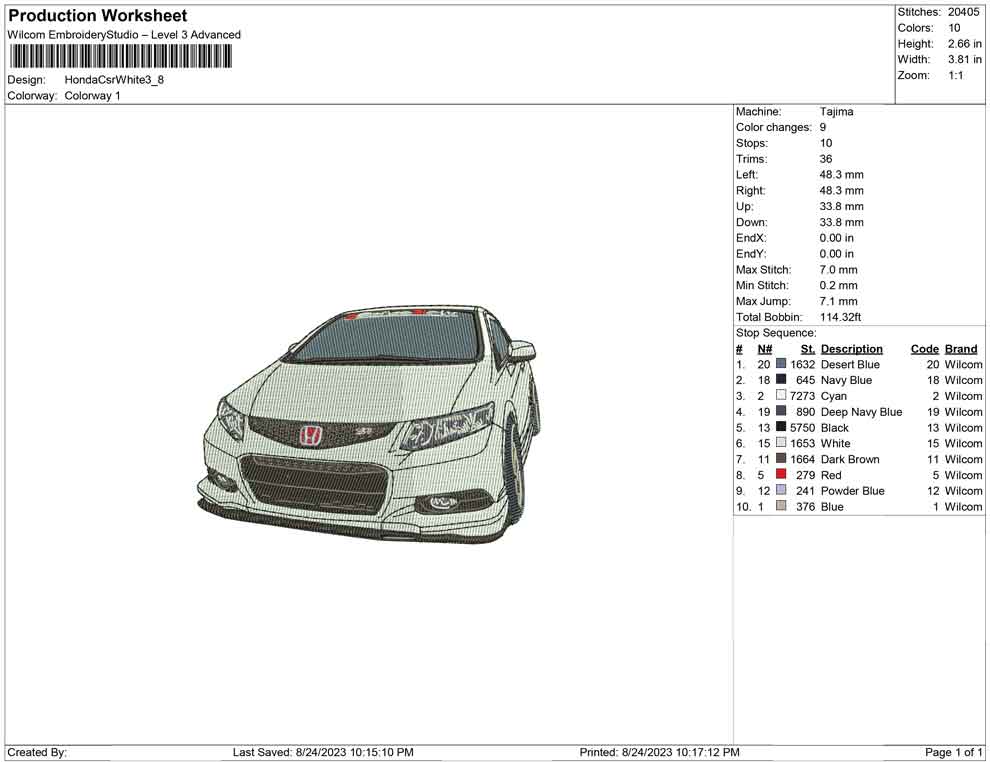Click the Powder Blue description text
The width and height of the screenshot is (990, 762).
tap(852, 491)
